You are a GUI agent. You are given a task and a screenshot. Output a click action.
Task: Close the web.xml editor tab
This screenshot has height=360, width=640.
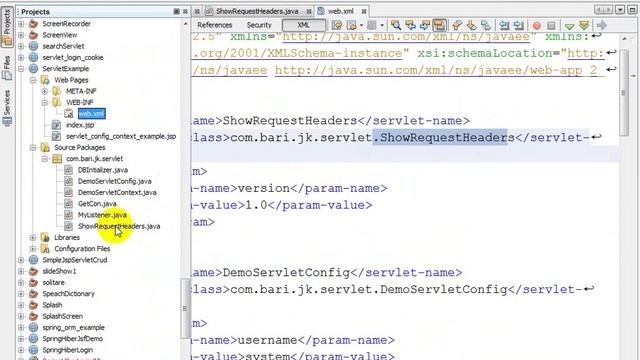364,11
